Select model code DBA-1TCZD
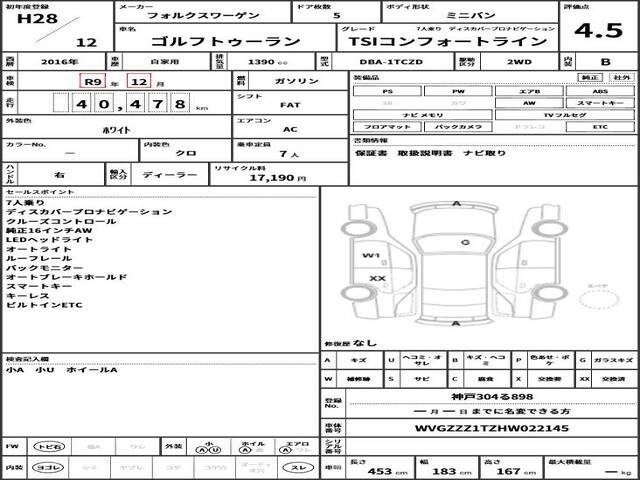Screen dimensions: 640x480 (391, 62)
